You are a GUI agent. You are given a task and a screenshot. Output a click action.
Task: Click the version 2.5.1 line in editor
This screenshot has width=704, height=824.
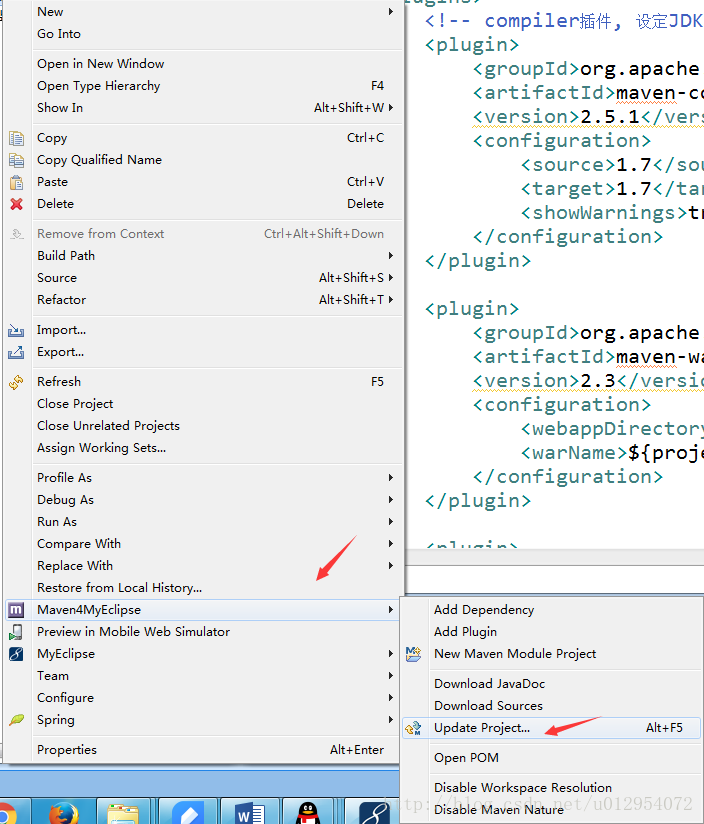tap(588, 117)
